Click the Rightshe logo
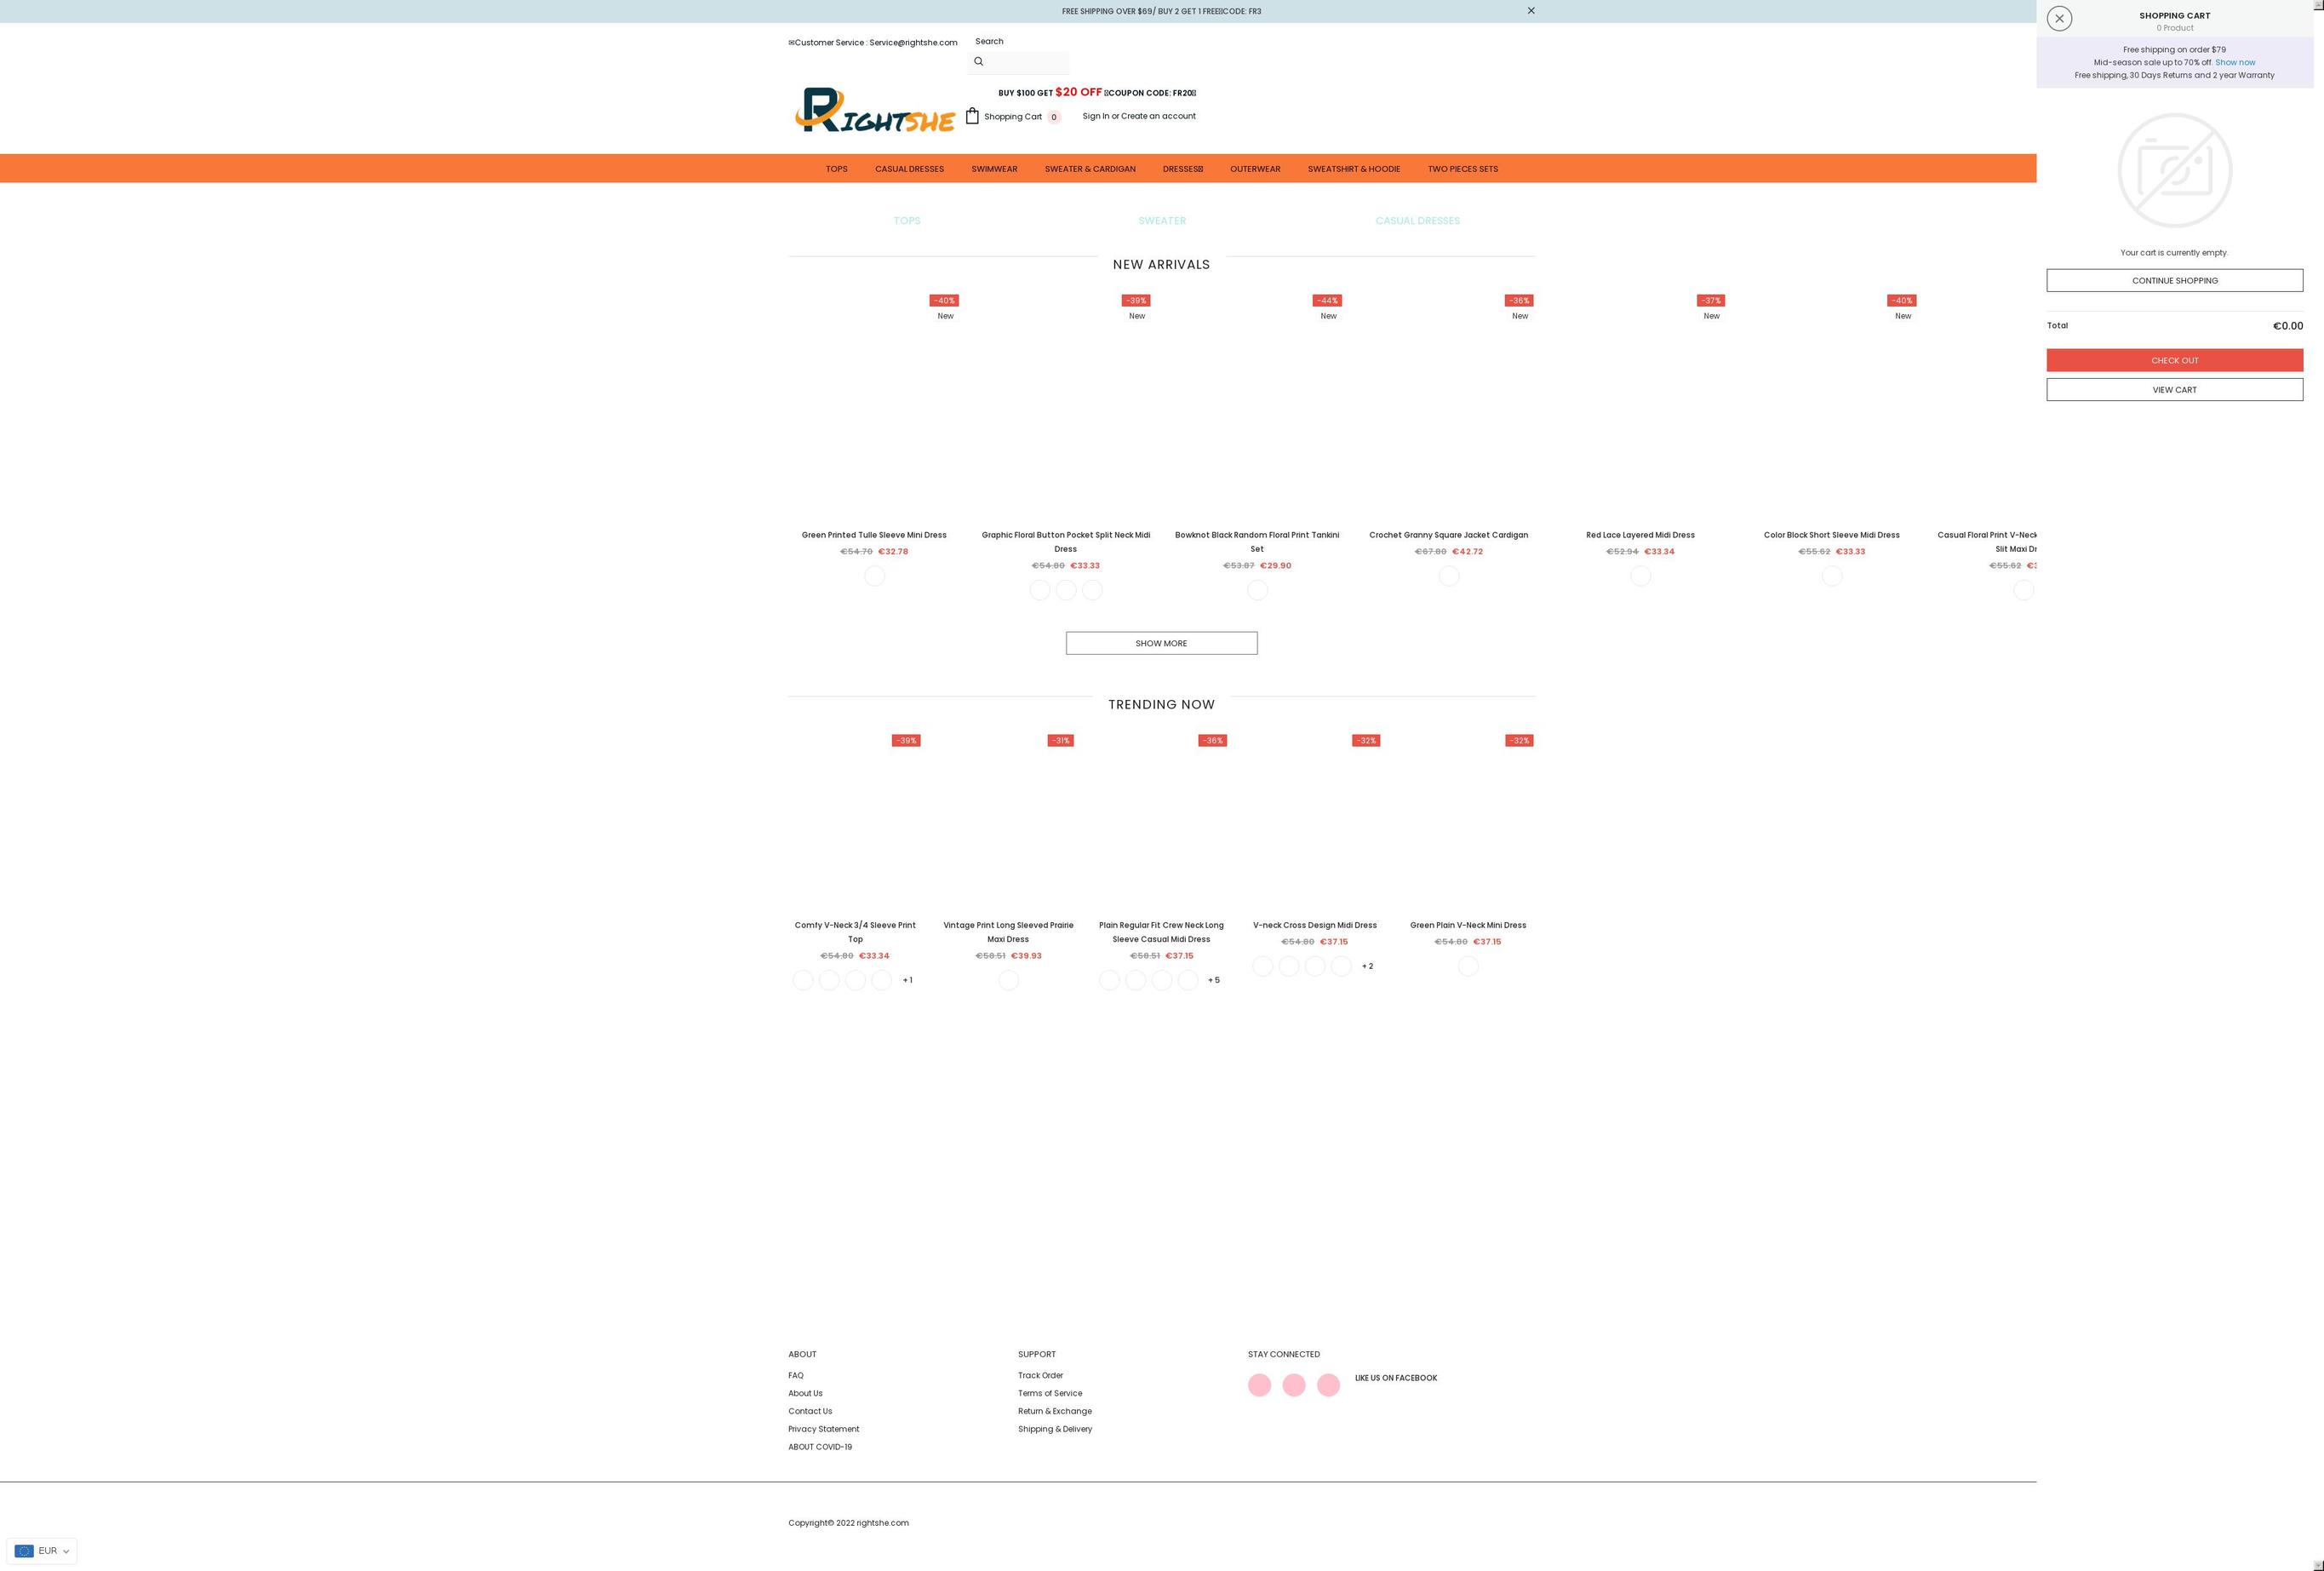The width and height of the screenshot is (2324, 1571). point(874,111)
